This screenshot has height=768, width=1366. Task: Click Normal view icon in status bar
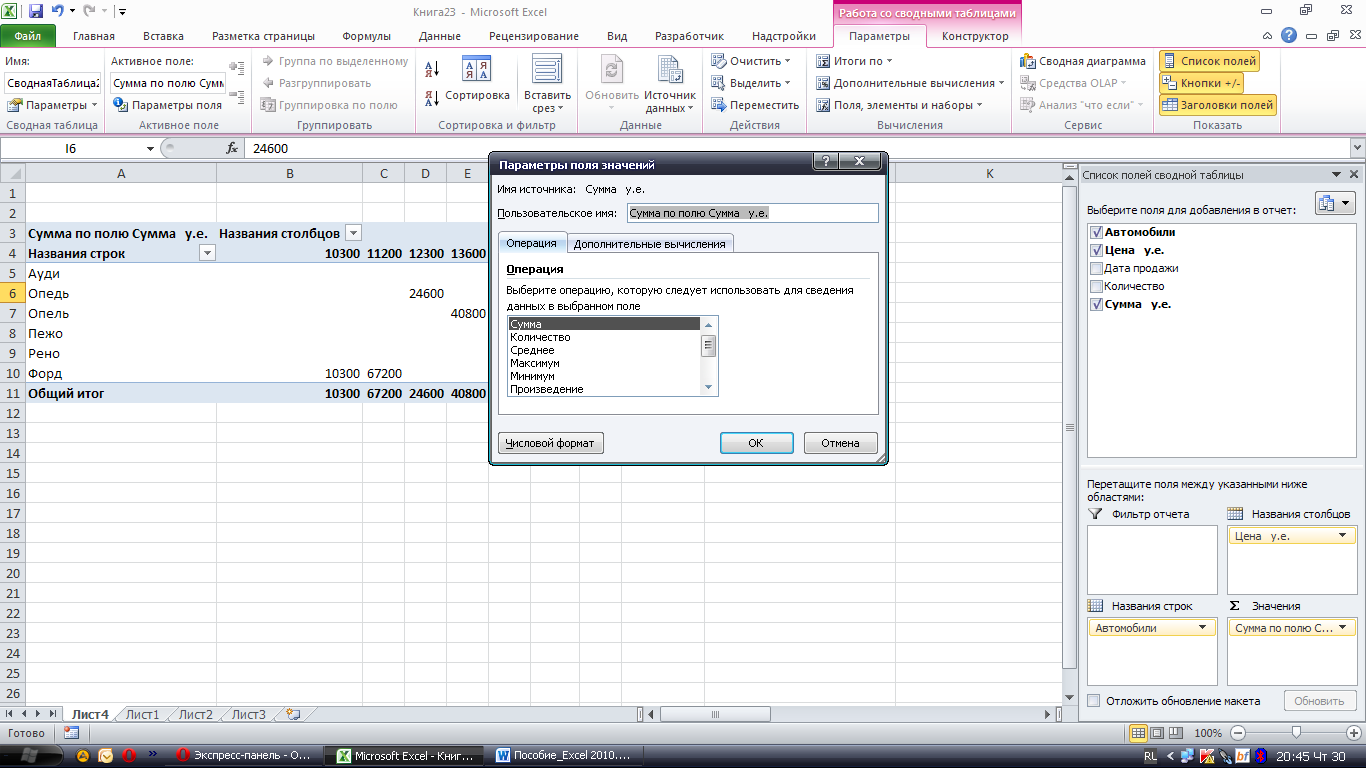(1138, 733)
